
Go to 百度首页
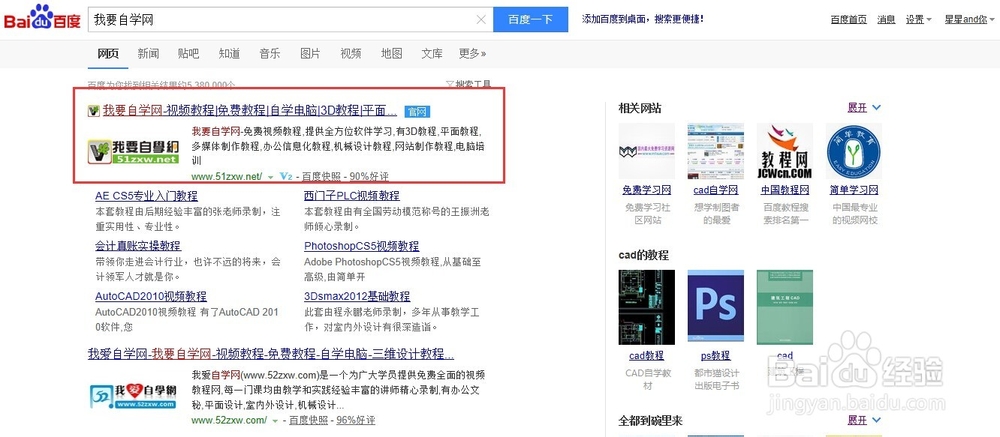point(848,20)
